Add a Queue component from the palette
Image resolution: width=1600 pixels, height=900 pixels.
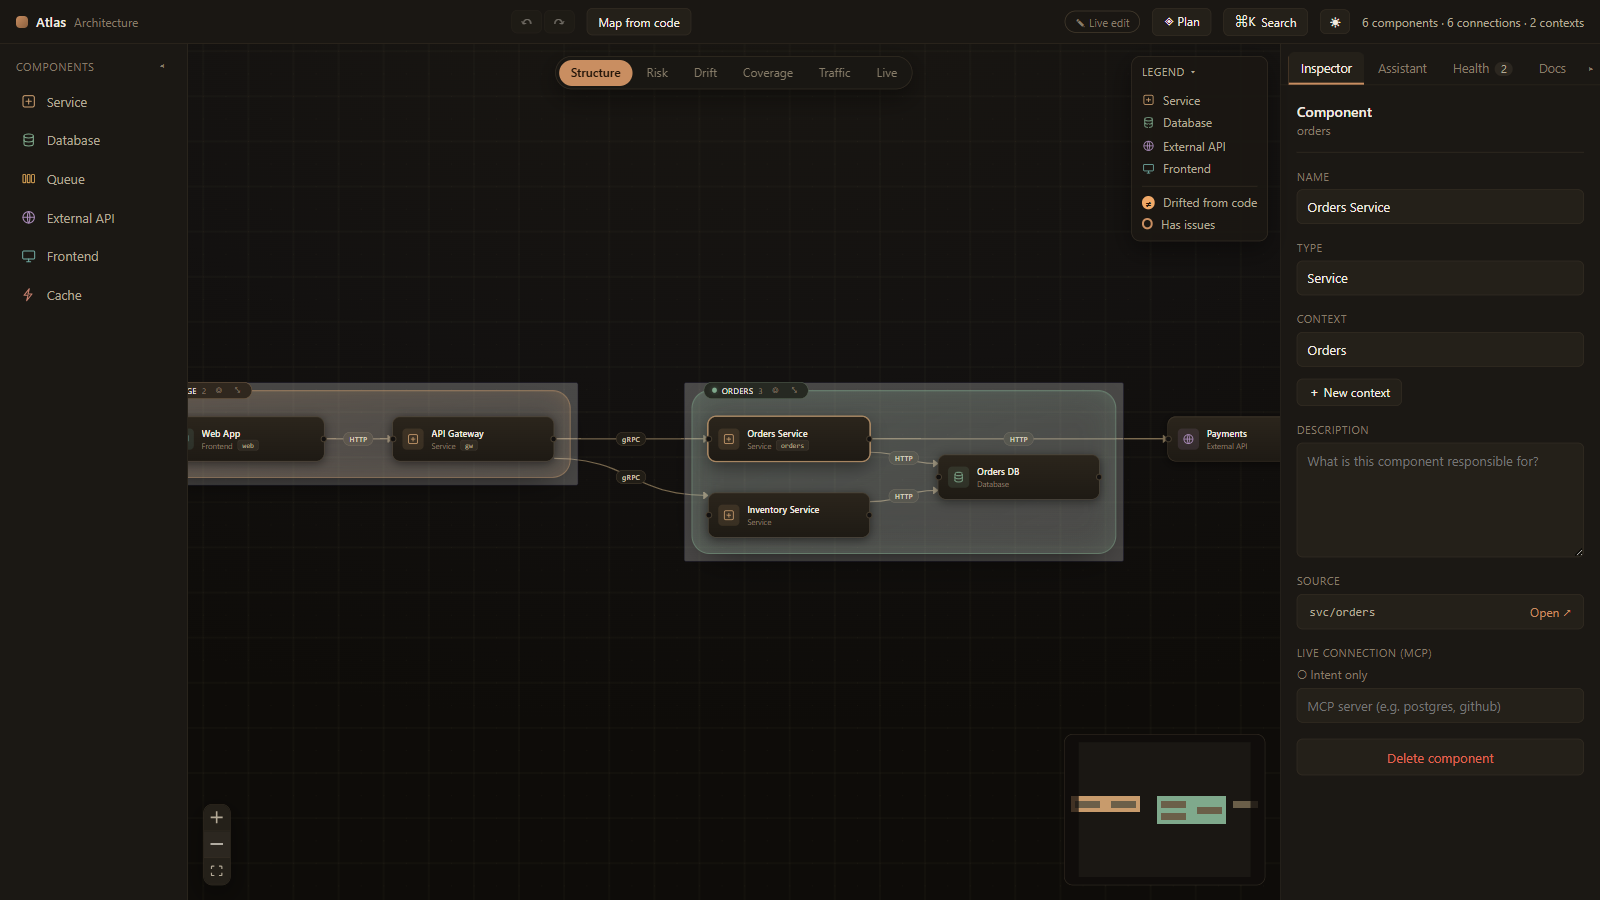pos(94,179)
